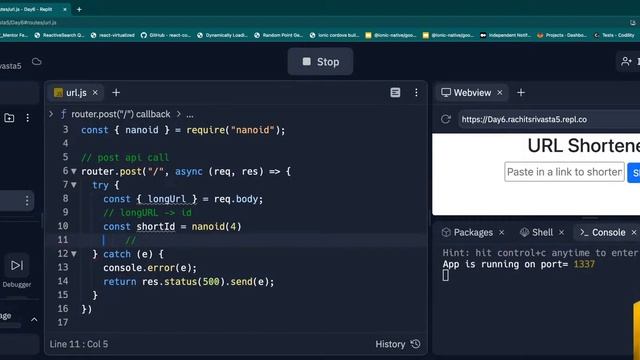
Task: Close the Day6 Replit browser tab
Action: coord(65,9)
